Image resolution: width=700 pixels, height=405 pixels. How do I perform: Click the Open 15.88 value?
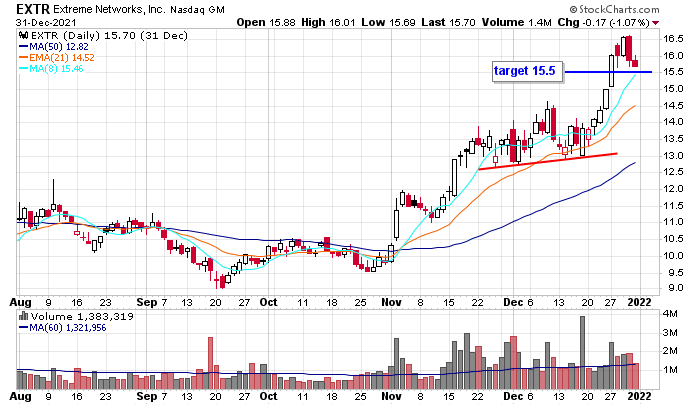pos(266,22)
